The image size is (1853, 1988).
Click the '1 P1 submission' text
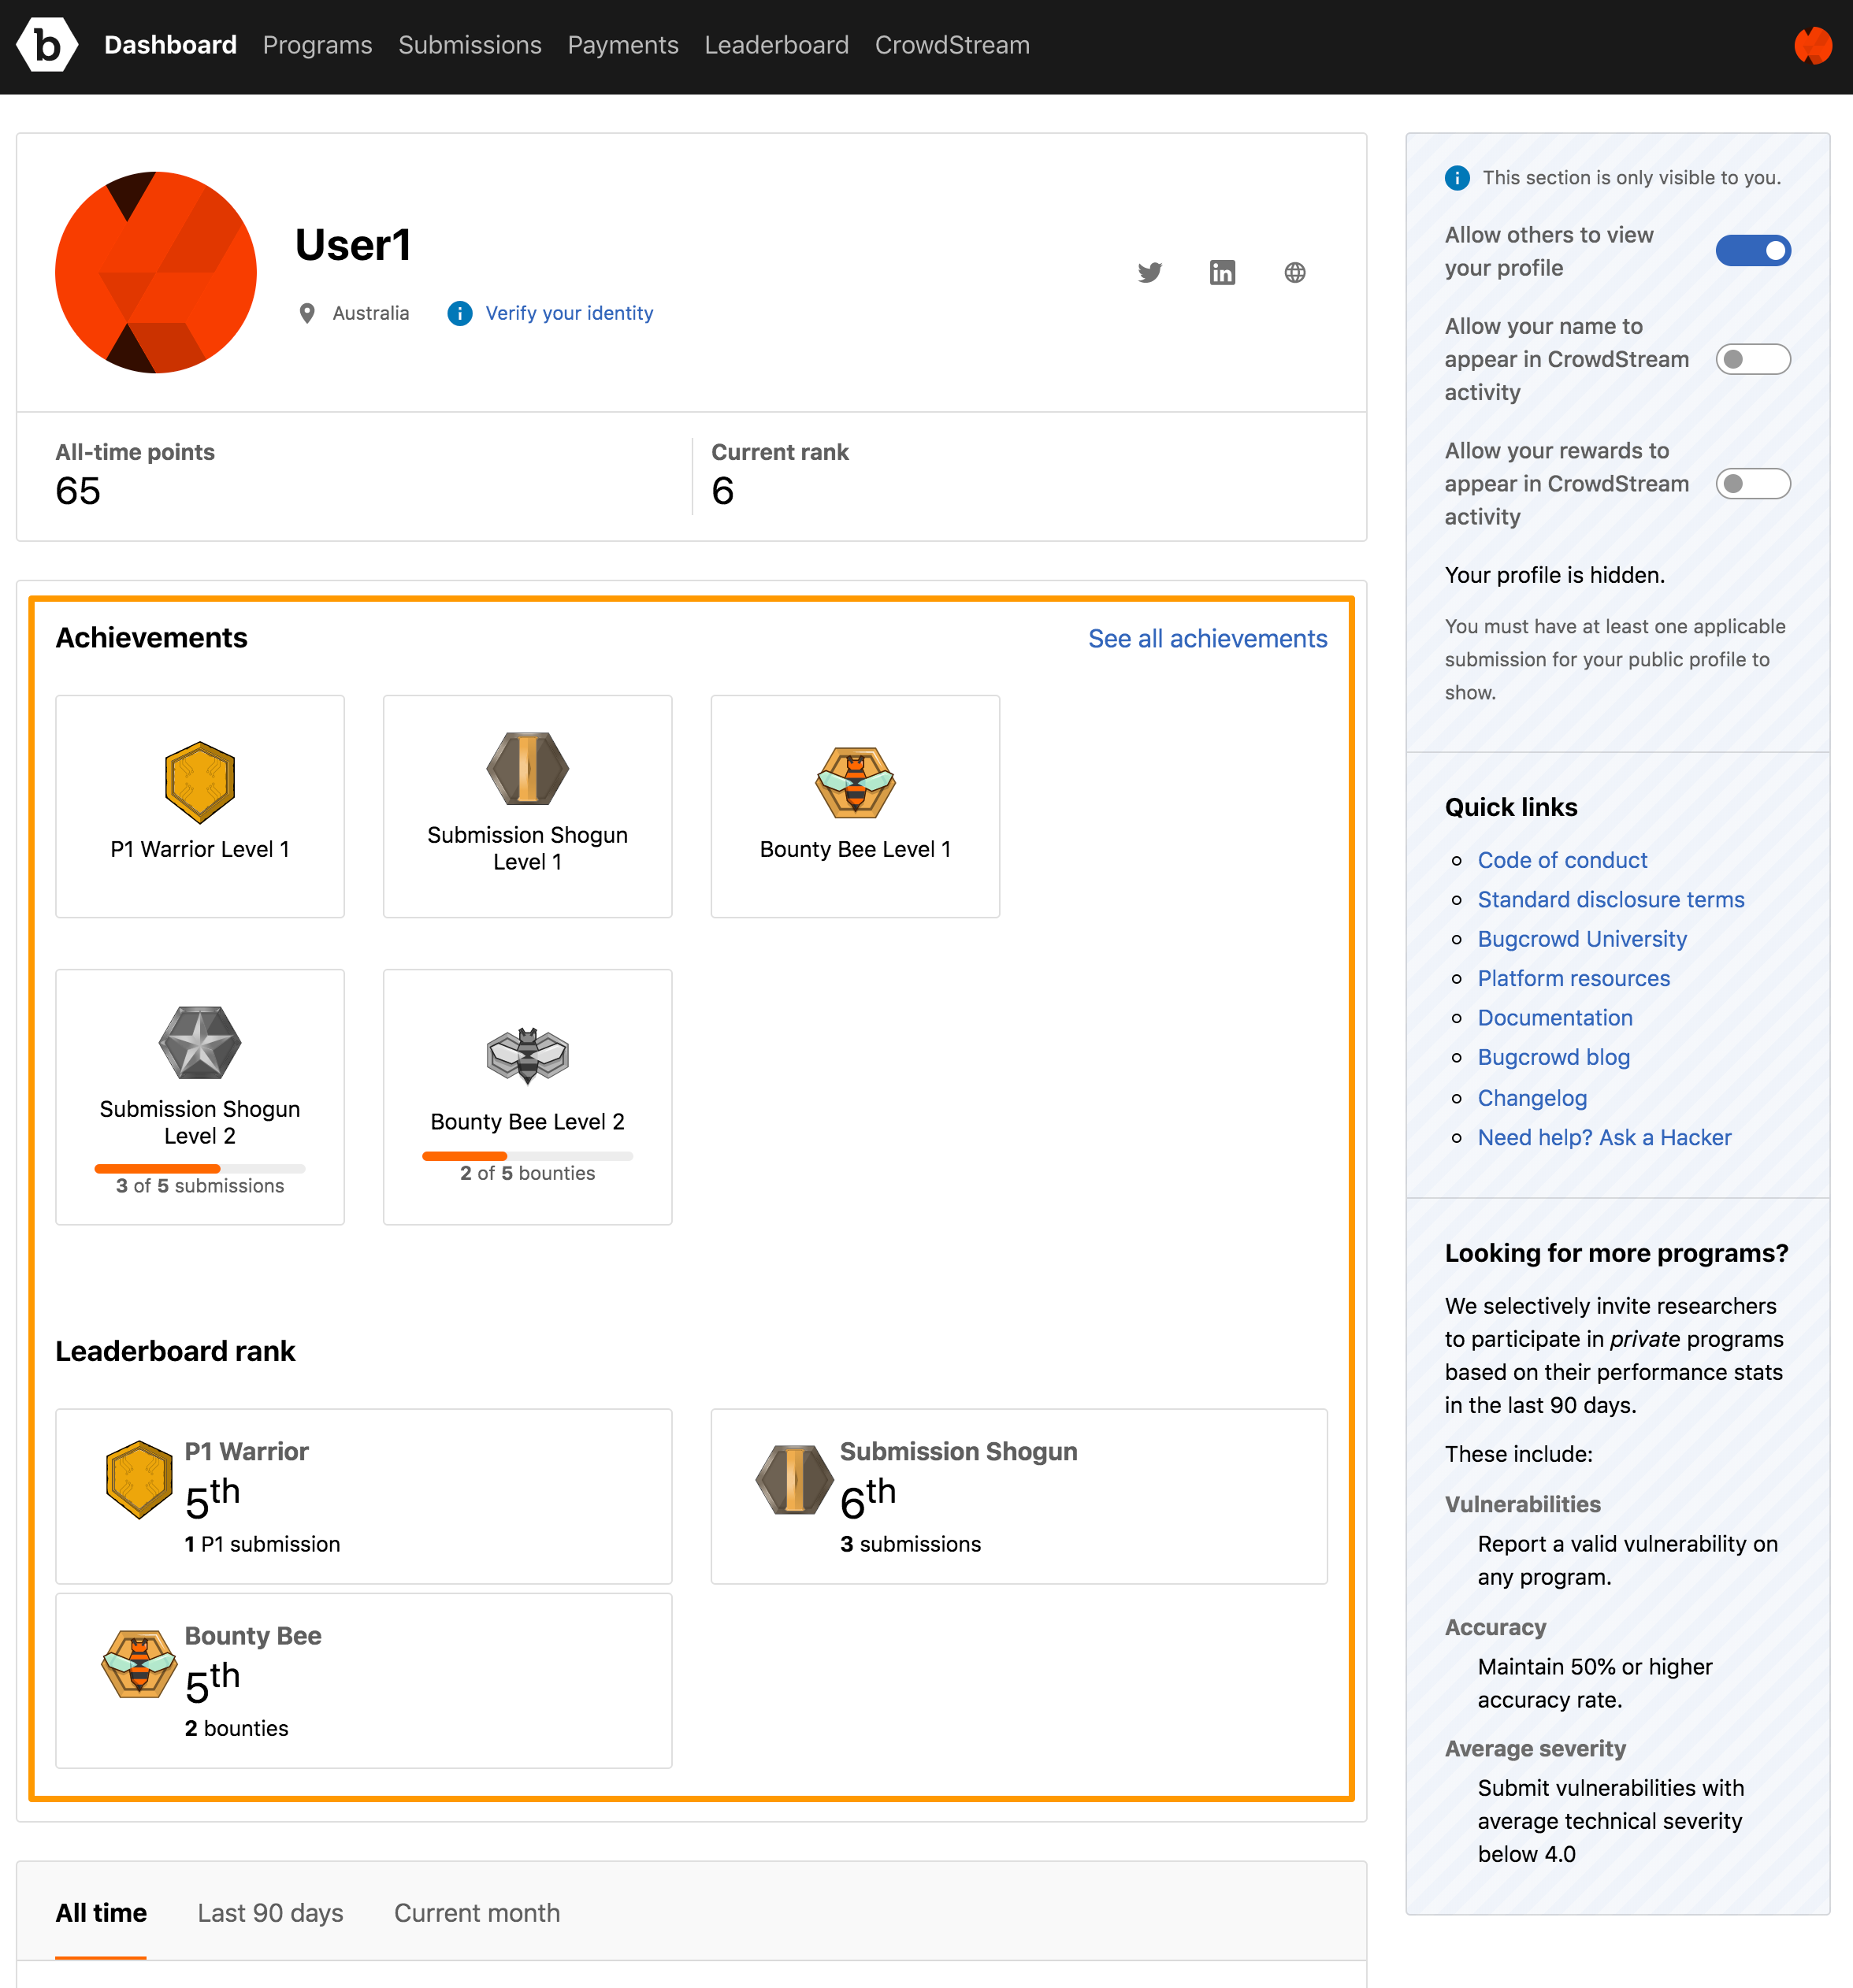[262, 1544]
